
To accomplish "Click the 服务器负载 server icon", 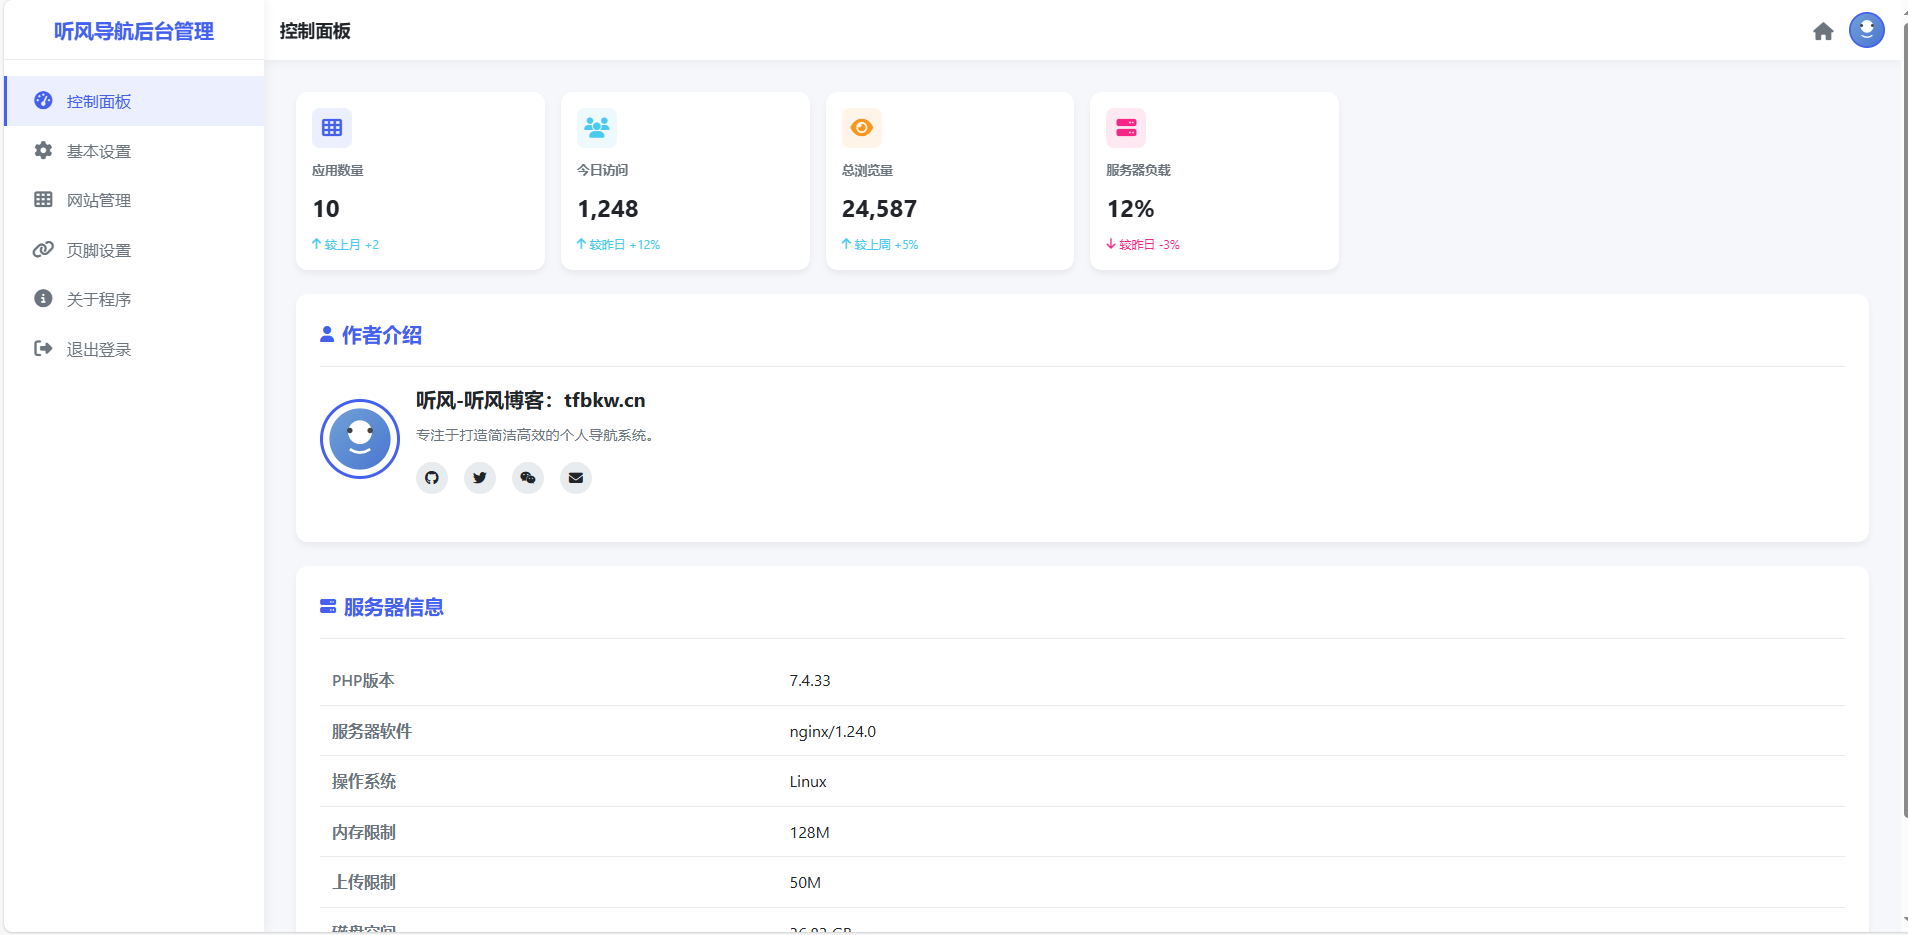I will [x=1126, y=128].
